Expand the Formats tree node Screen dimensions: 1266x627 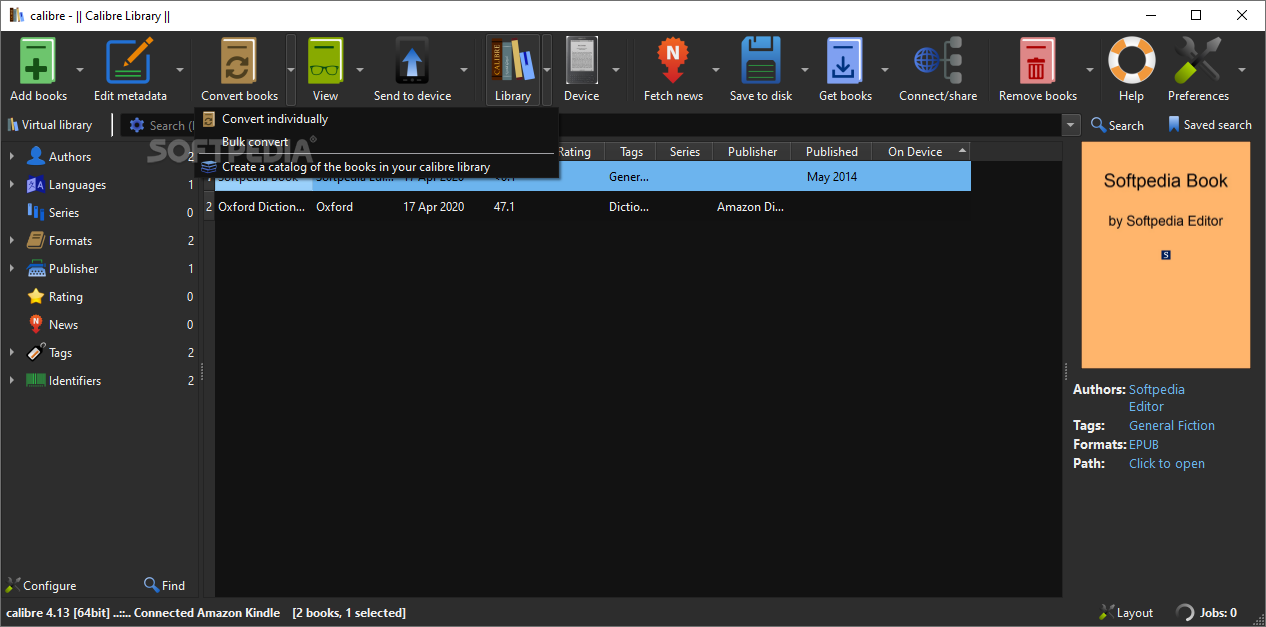(12, 241)
